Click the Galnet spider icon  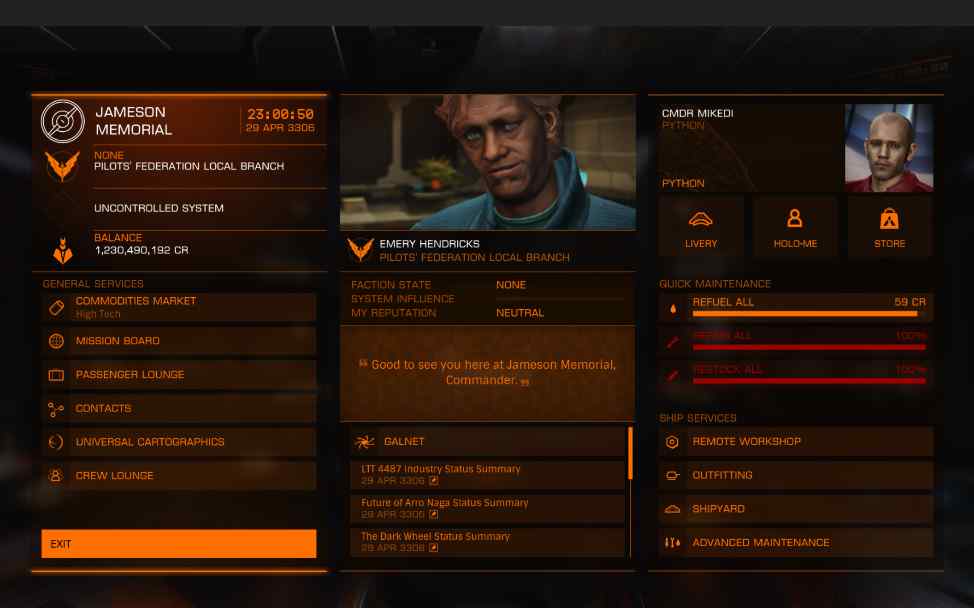(364, 442)
